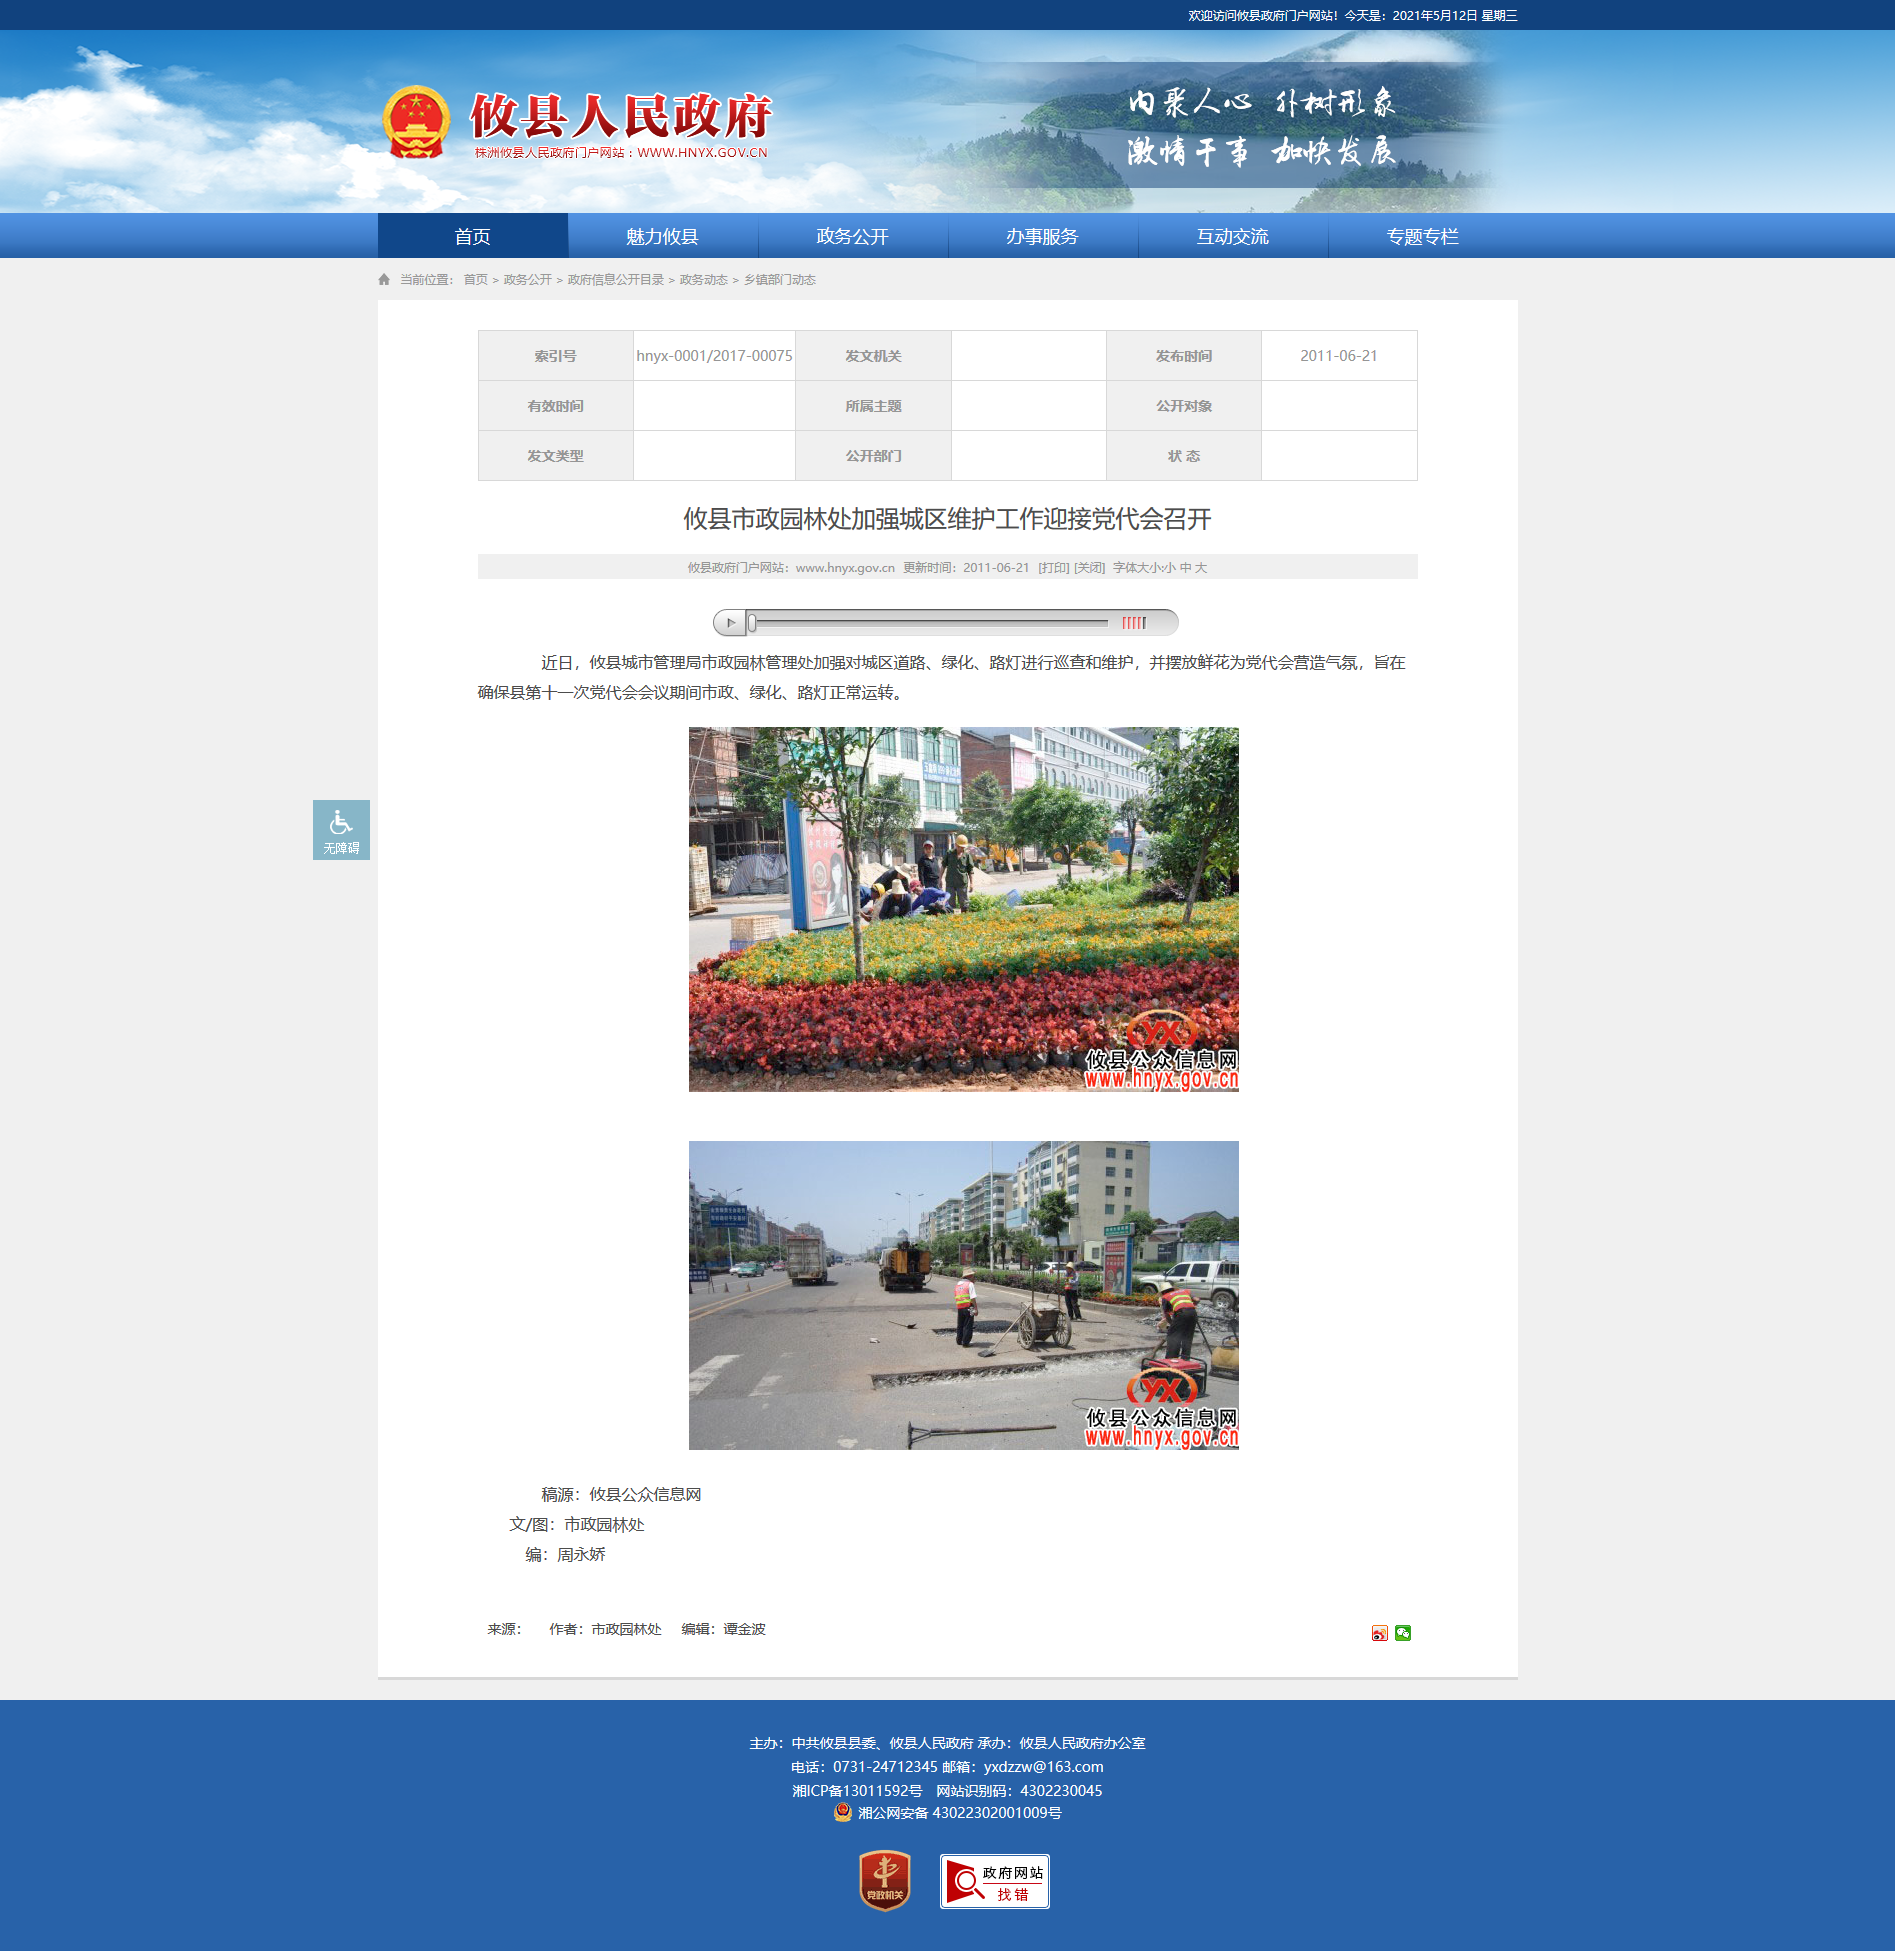Image resolution: width=1895 pixels, height=1951 pixels.
Task: Share article via Weibo icon
Action: [x=1379, y=1633]
